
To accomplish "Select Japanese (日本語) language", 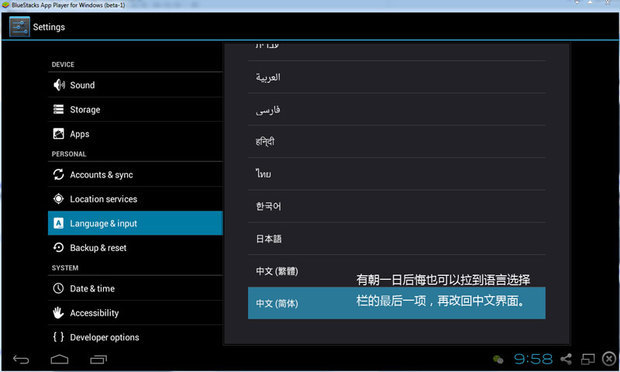I will [397, 239].
